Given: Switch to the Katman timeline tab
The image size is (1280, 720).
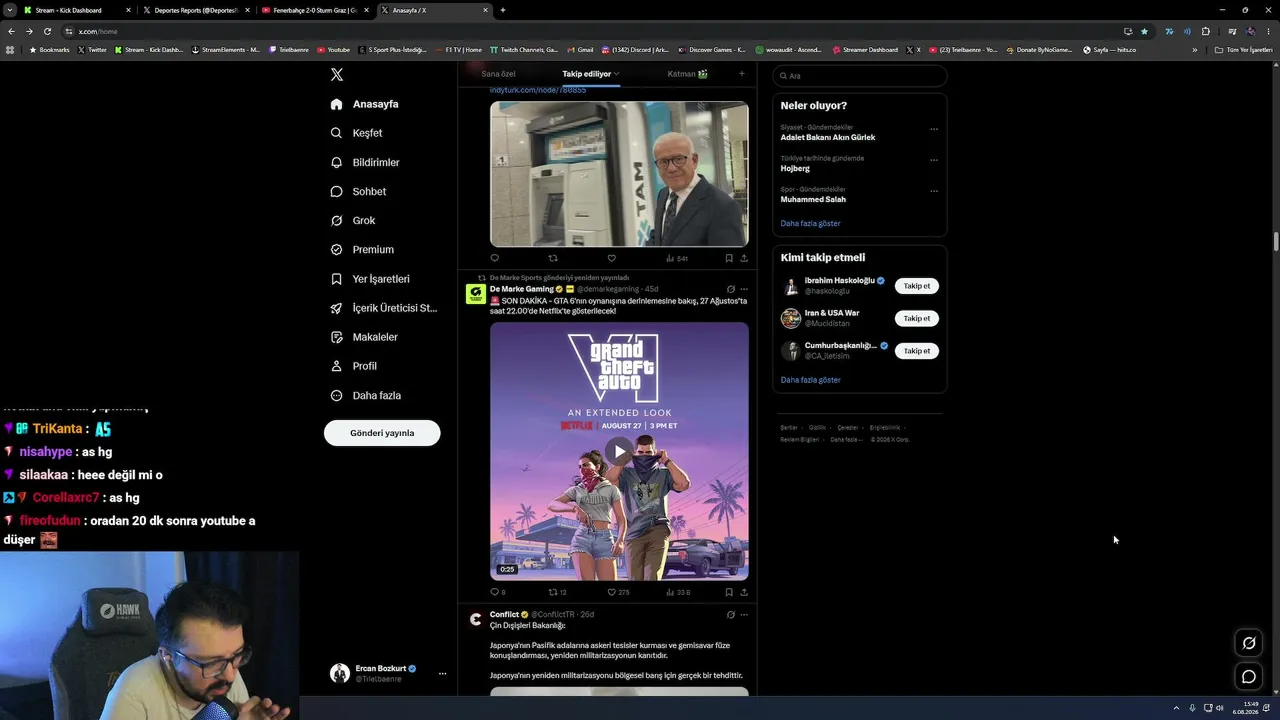Looking at the screenshot, I should (688, 74).
